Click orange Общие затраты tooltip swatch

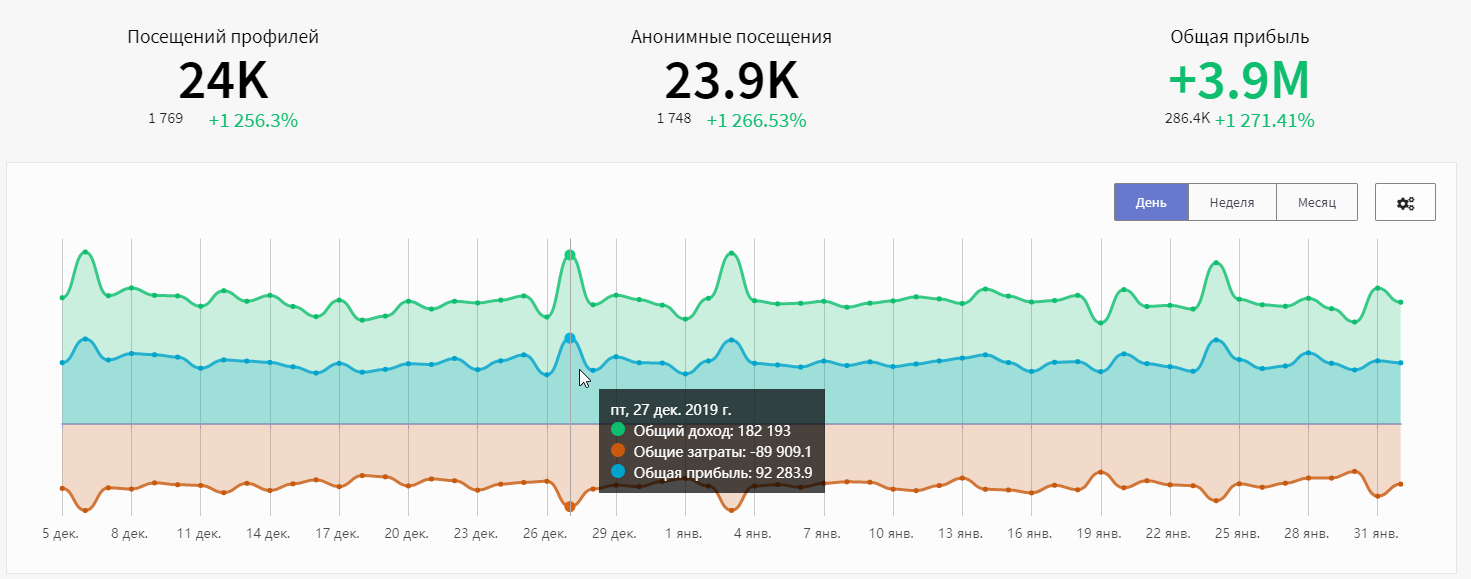(x=618, y=451)
